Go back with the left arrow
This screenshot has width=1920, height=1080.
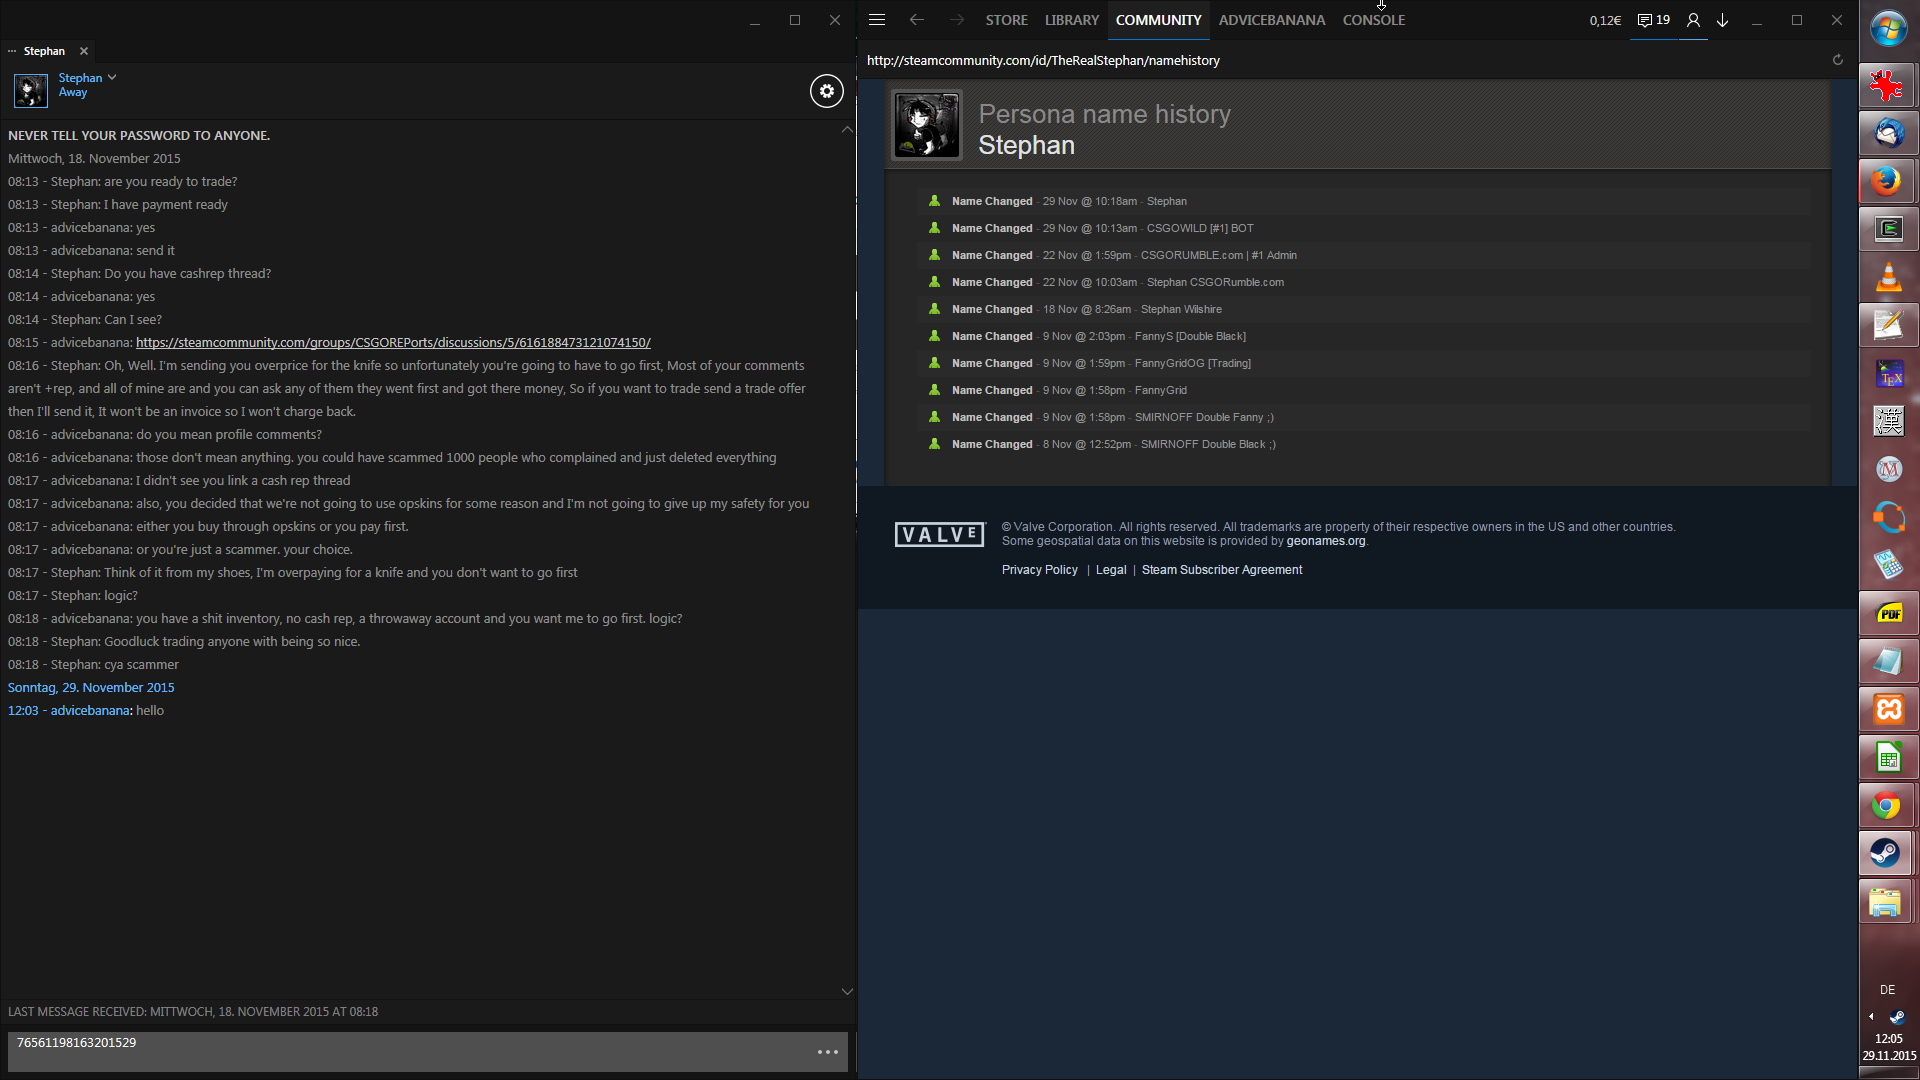pyautogui.click(x=916, y=20)
